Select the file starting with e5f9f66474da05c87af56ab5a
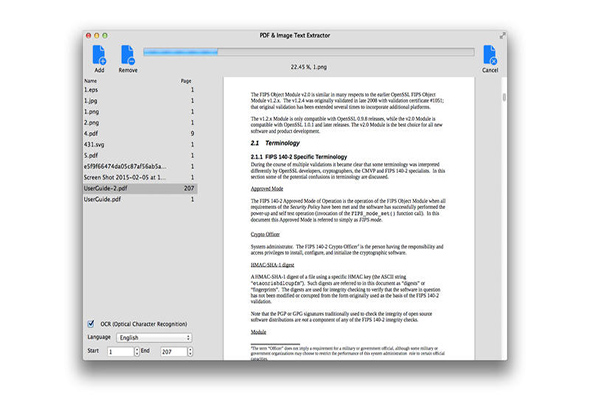 click(140, 166)
